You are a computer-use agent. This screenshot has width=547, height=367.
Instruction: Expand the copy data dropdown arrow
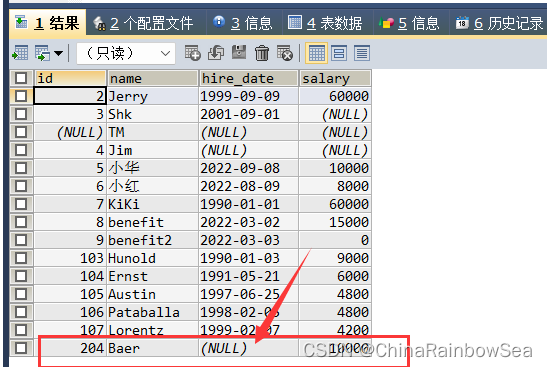(x=58, y=53)
